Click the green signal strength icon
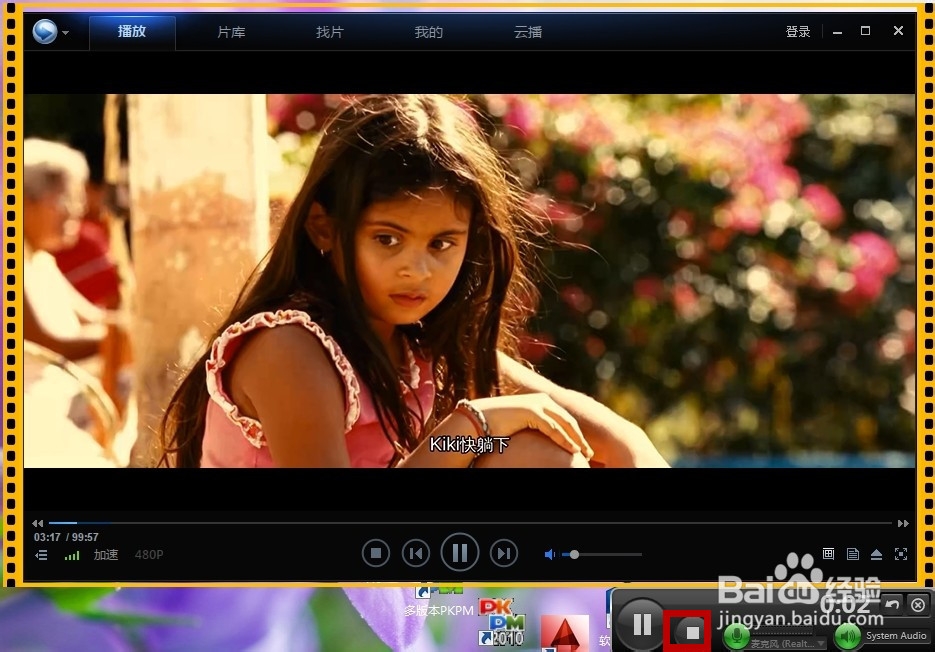This screenshot has height=652, width=935. coord(72,555)
